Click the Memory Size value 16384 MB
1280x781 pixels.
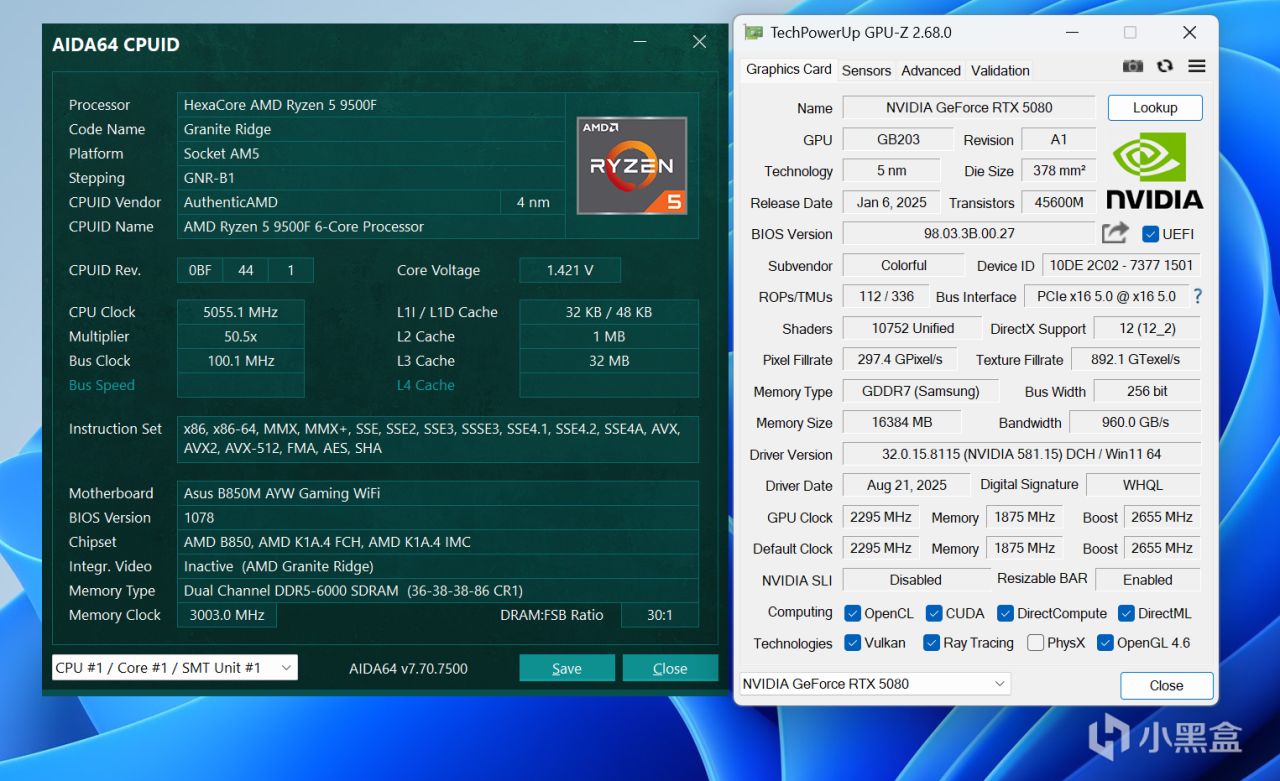[901, 422]
